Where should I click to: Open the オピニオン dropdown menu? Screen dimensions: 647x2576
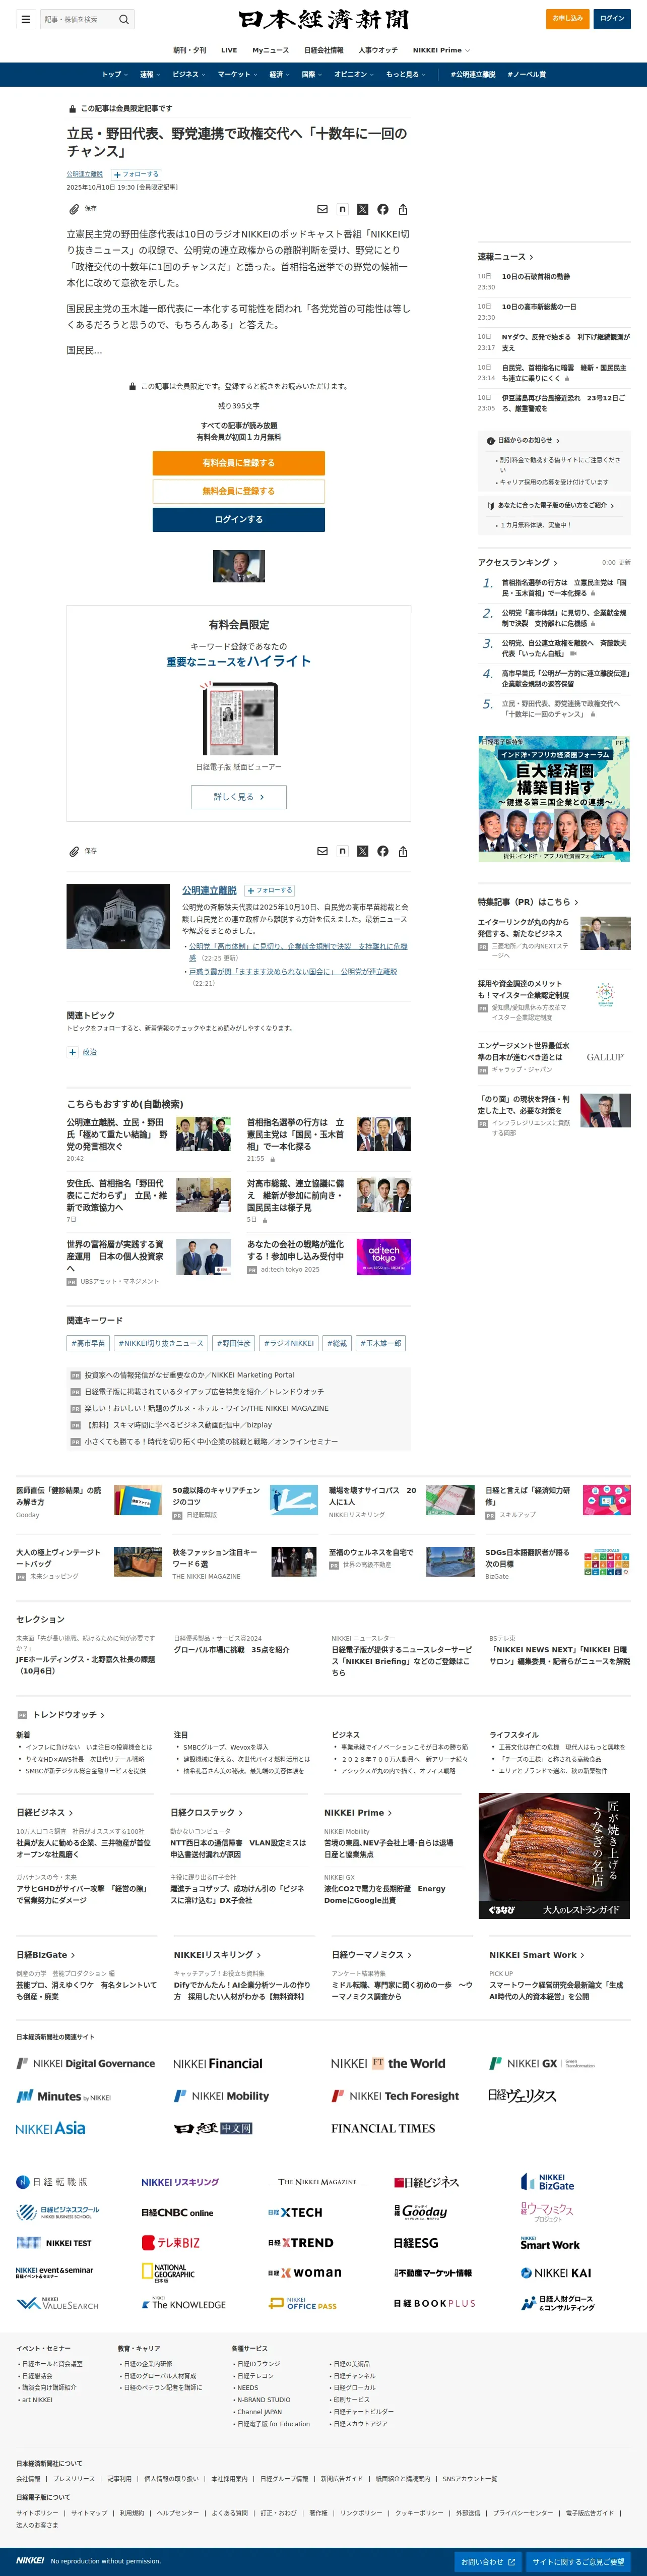pos(354,74)
